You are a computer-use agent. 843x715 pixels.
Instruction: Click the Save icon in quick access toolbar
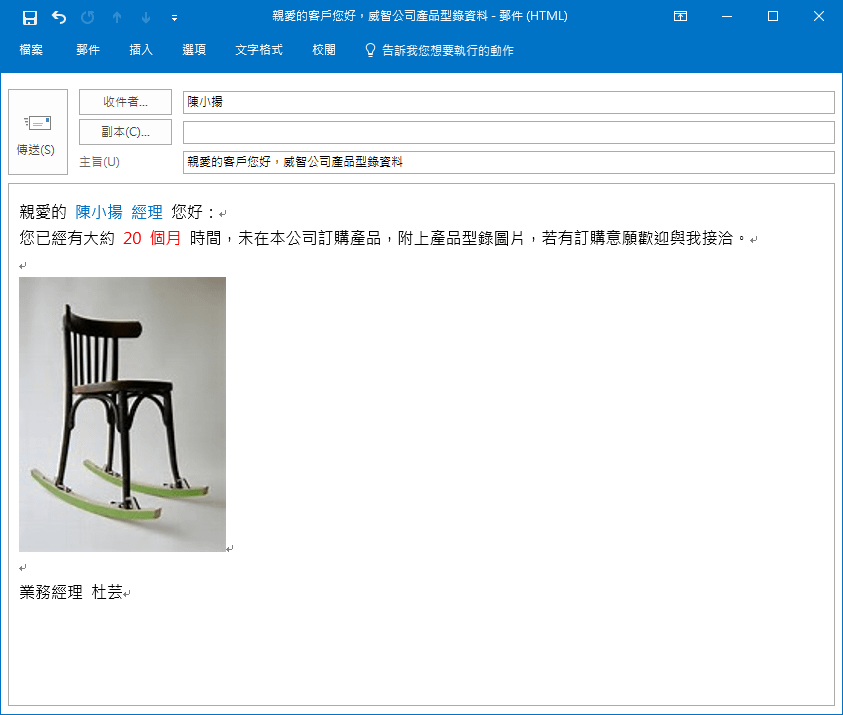[30, 17]
